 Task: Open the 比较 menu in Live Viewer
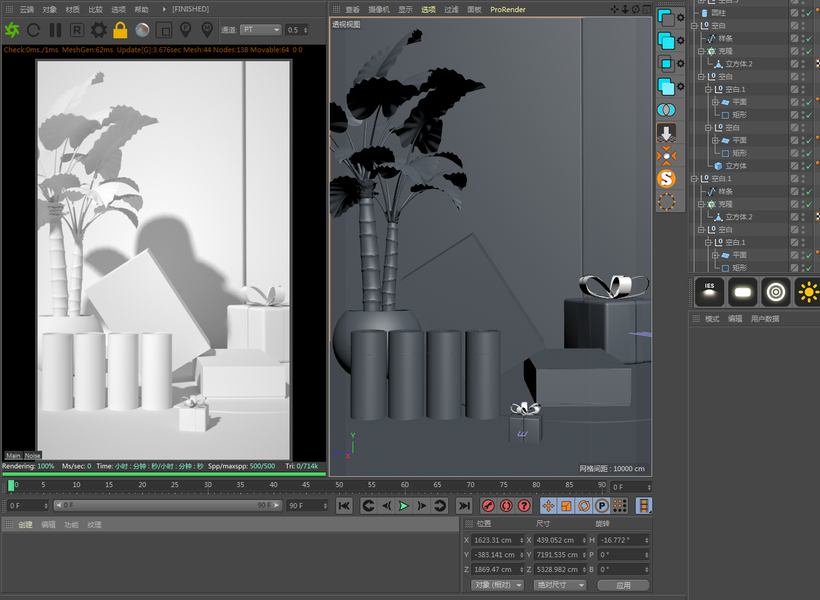click(x=96, y=9)
